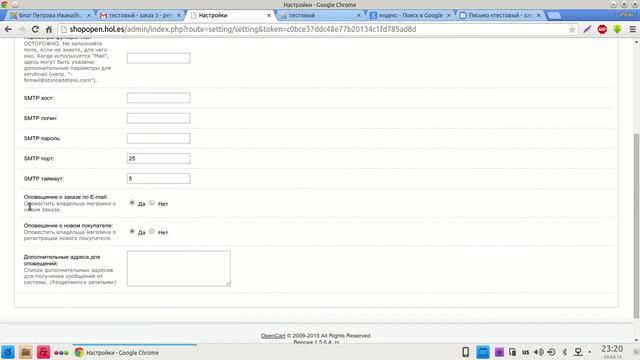Image resolution: width=640 pixels, height=360 pixels.
Task: Click the three colored dots taskbar icon
Action: (x=61, y=353)
